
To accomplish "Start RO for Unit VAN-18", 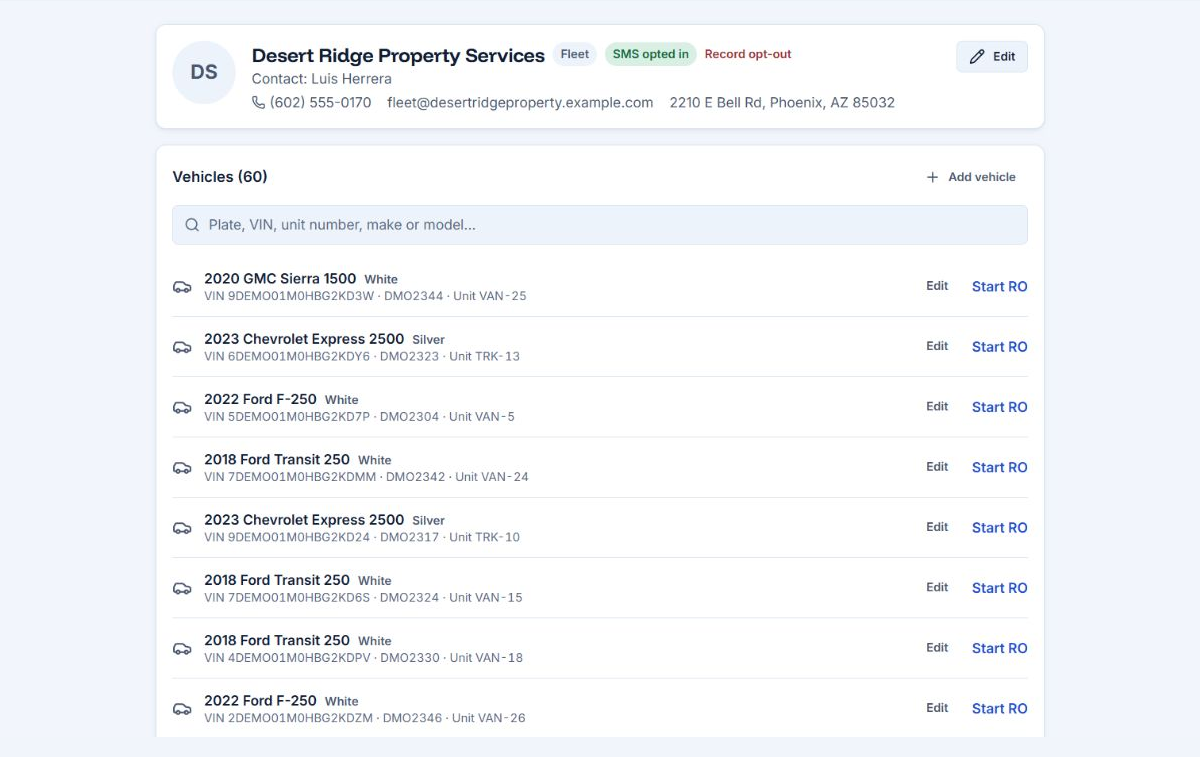I will click(1000, 648).
